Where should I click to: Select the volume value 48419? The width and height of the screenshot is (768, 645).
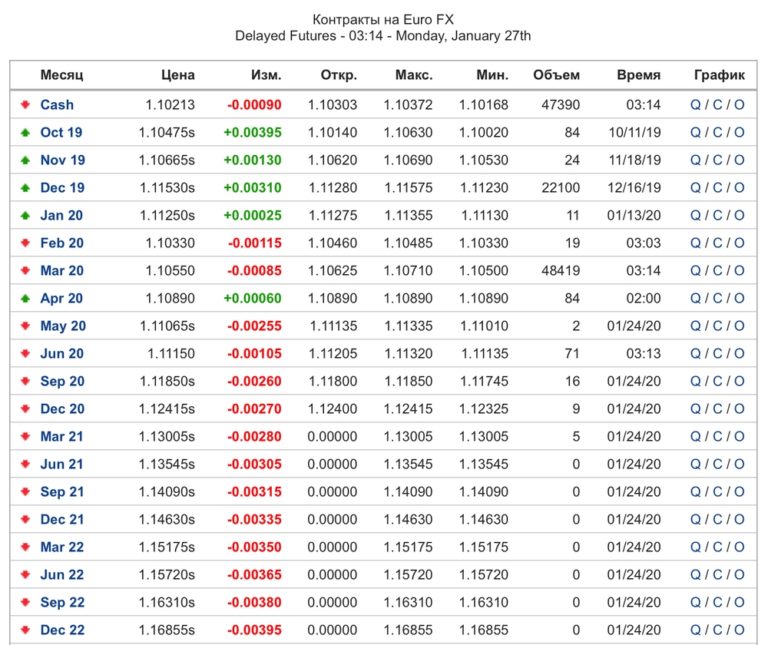pyautogui.click(x=560, y=270)
